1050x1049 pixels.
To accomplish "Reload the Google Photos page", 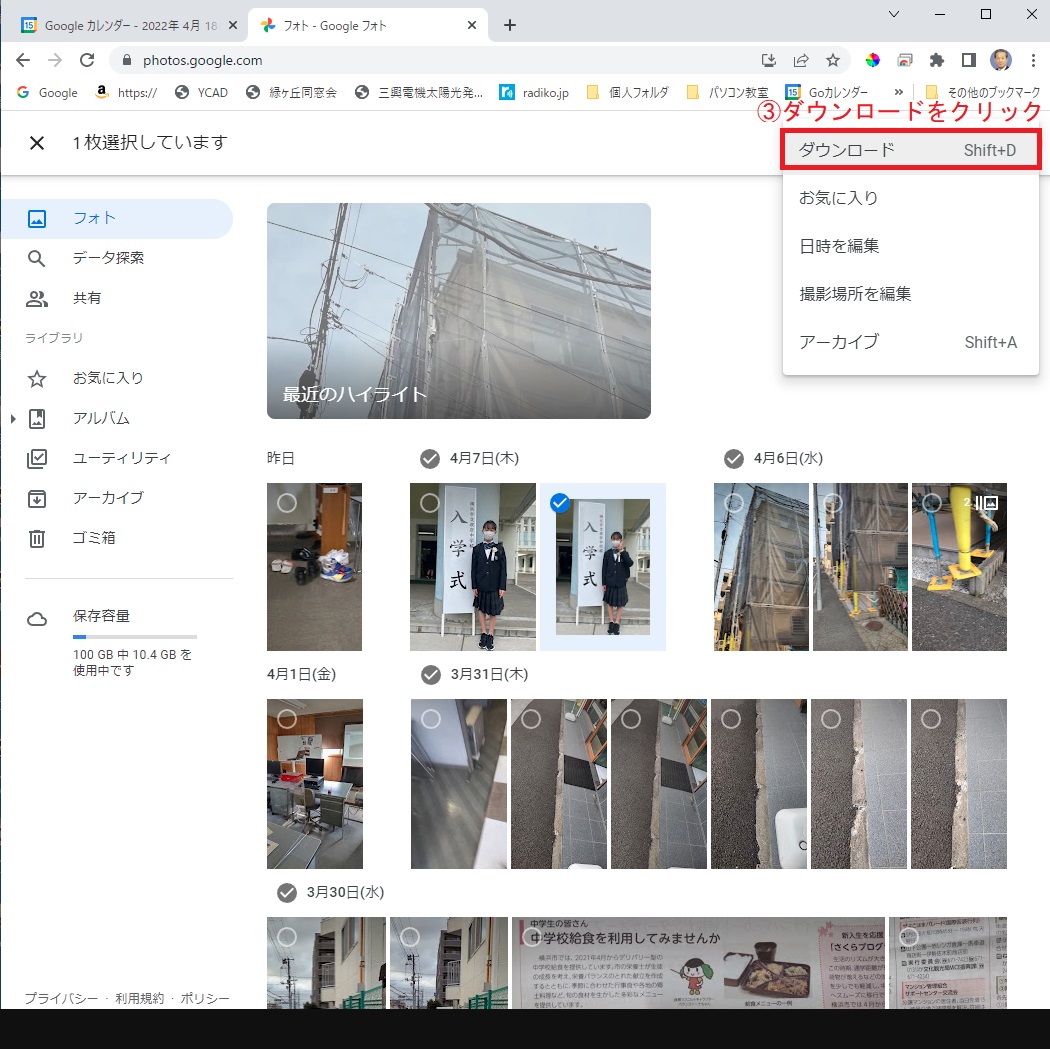I will [87, 60].
